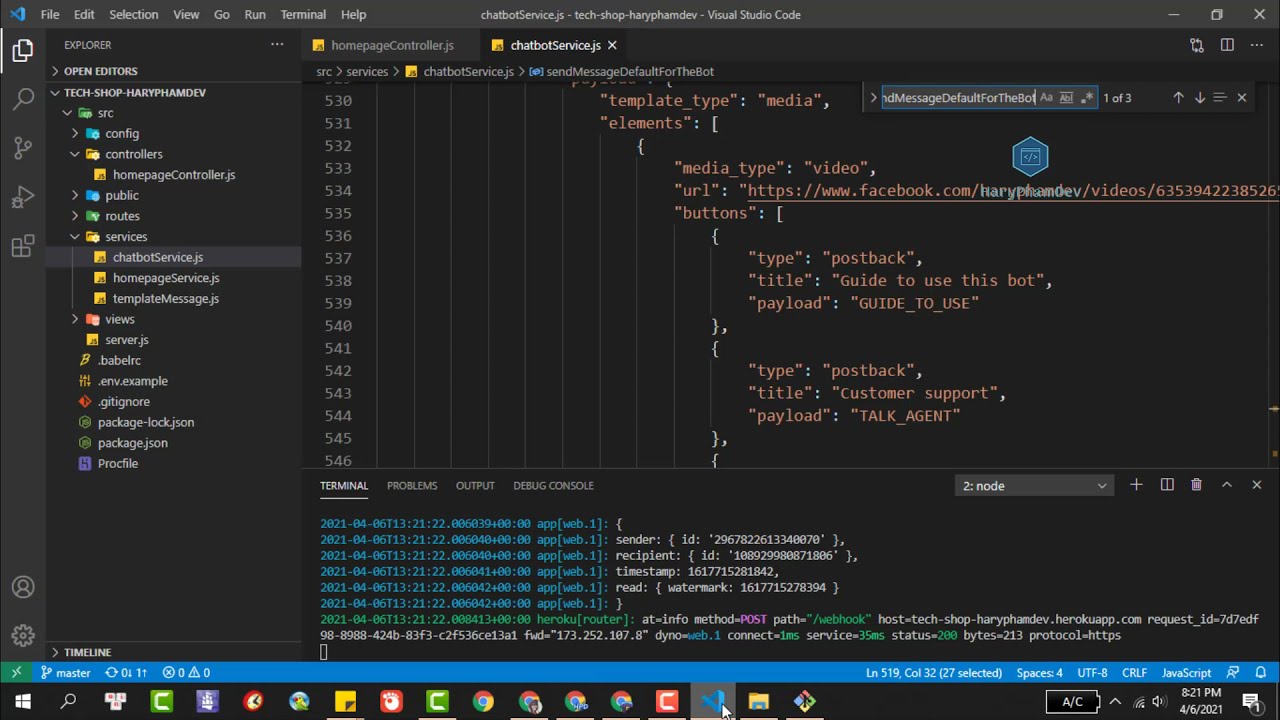Create a new terminal with plus icon
Image resolution: width=1280 pixels, height=720 pixels.
coord(1136,485)
